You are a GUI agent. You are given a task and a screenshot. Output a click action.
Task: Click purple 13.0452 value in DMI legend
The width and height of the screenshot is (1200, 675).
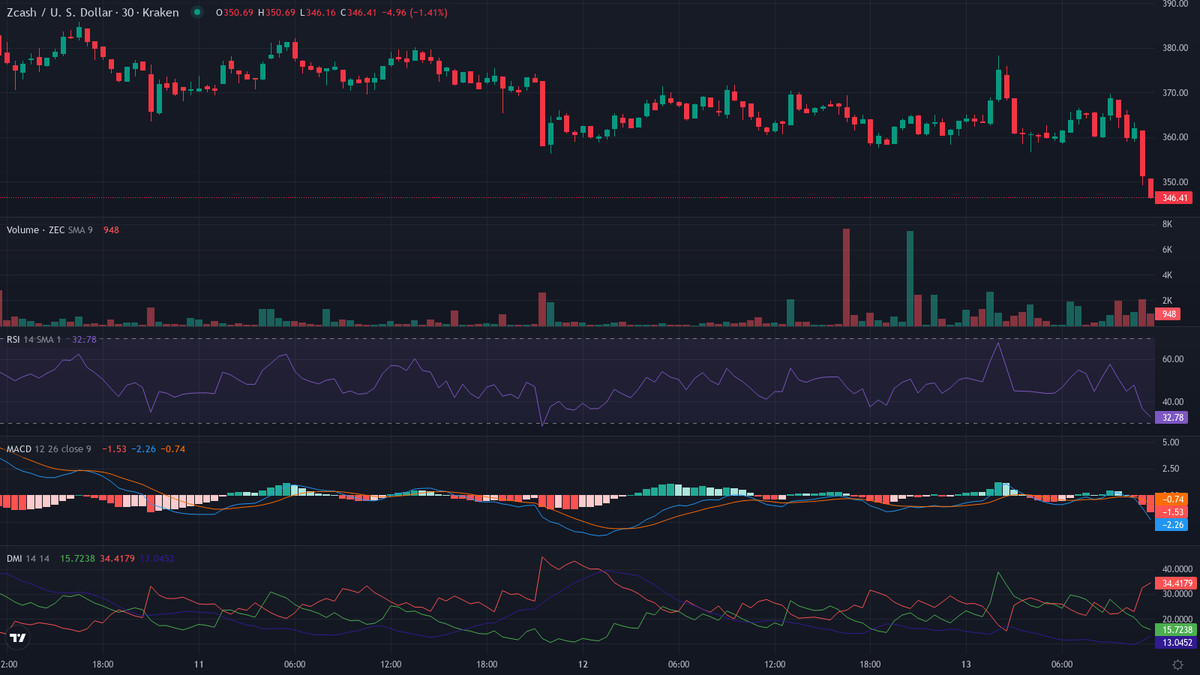158,559
